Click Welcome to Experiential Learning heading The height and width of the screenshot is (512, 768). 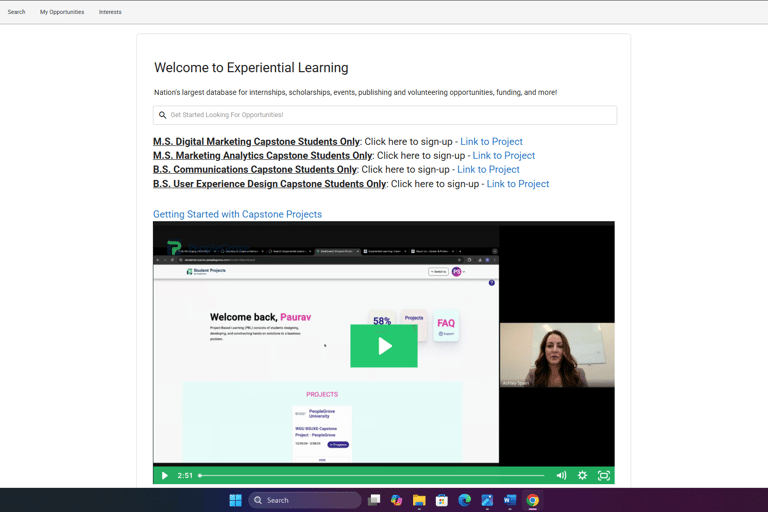tap(251, 68)
